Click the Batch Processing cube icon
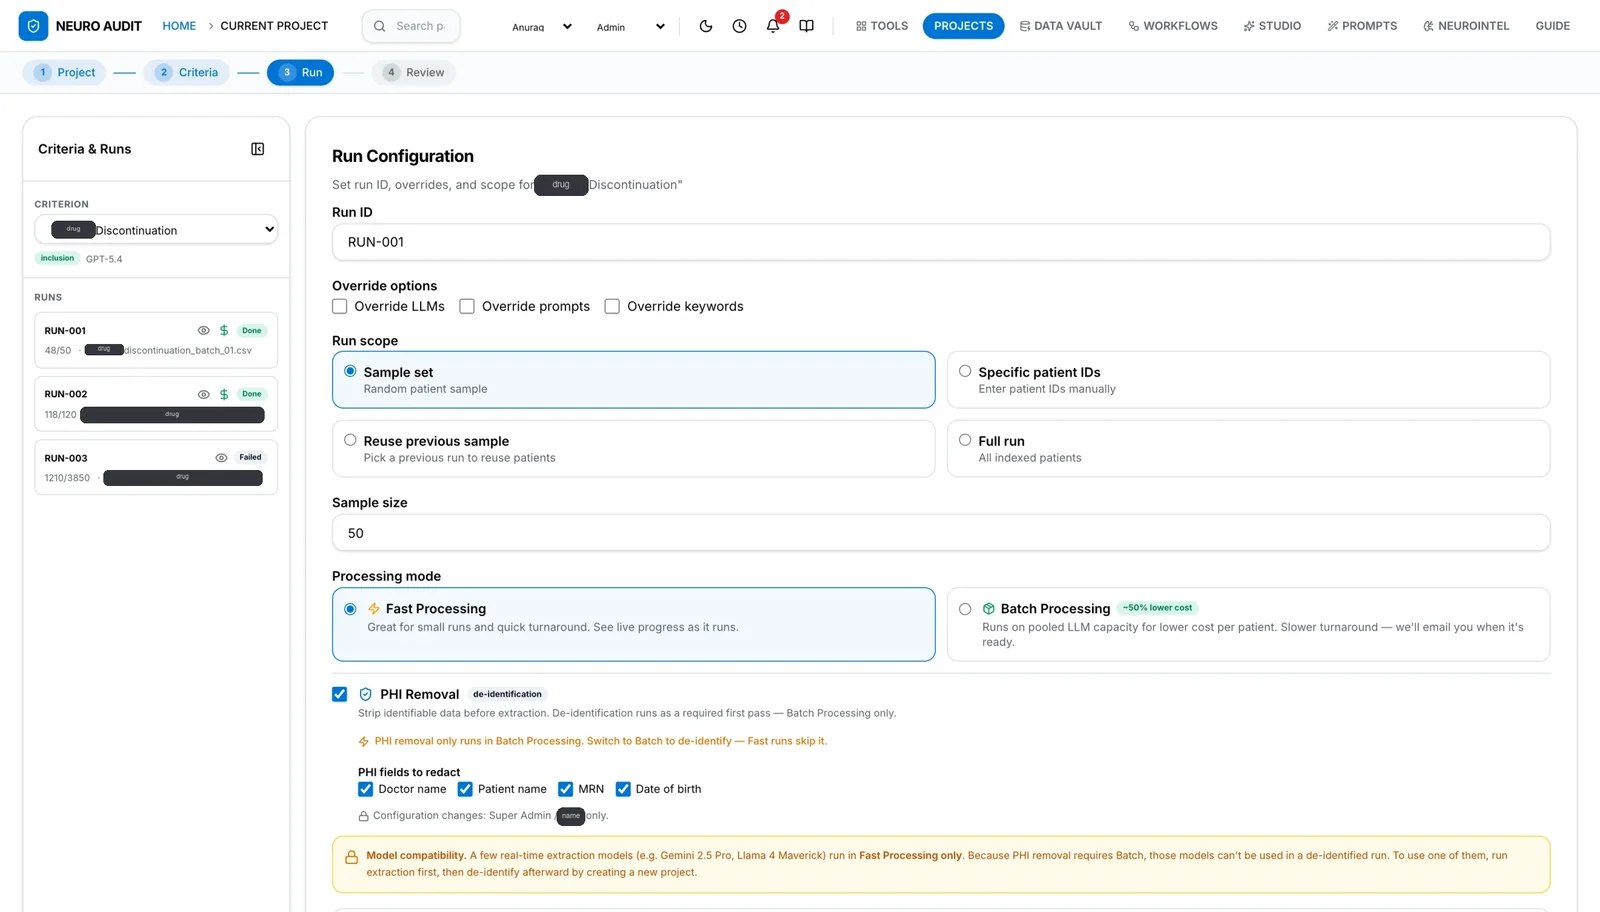The image size is (1600, 912). click(988, 608)
